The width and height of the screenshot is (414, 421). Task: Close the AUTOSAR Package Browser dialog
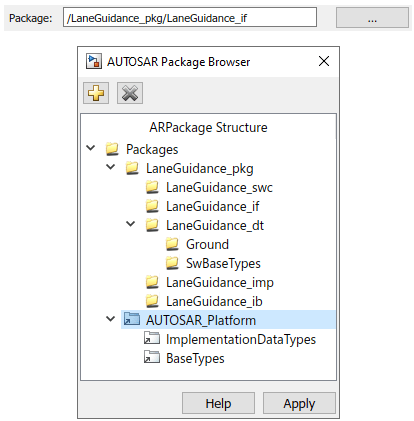click(x=324, y=61)
